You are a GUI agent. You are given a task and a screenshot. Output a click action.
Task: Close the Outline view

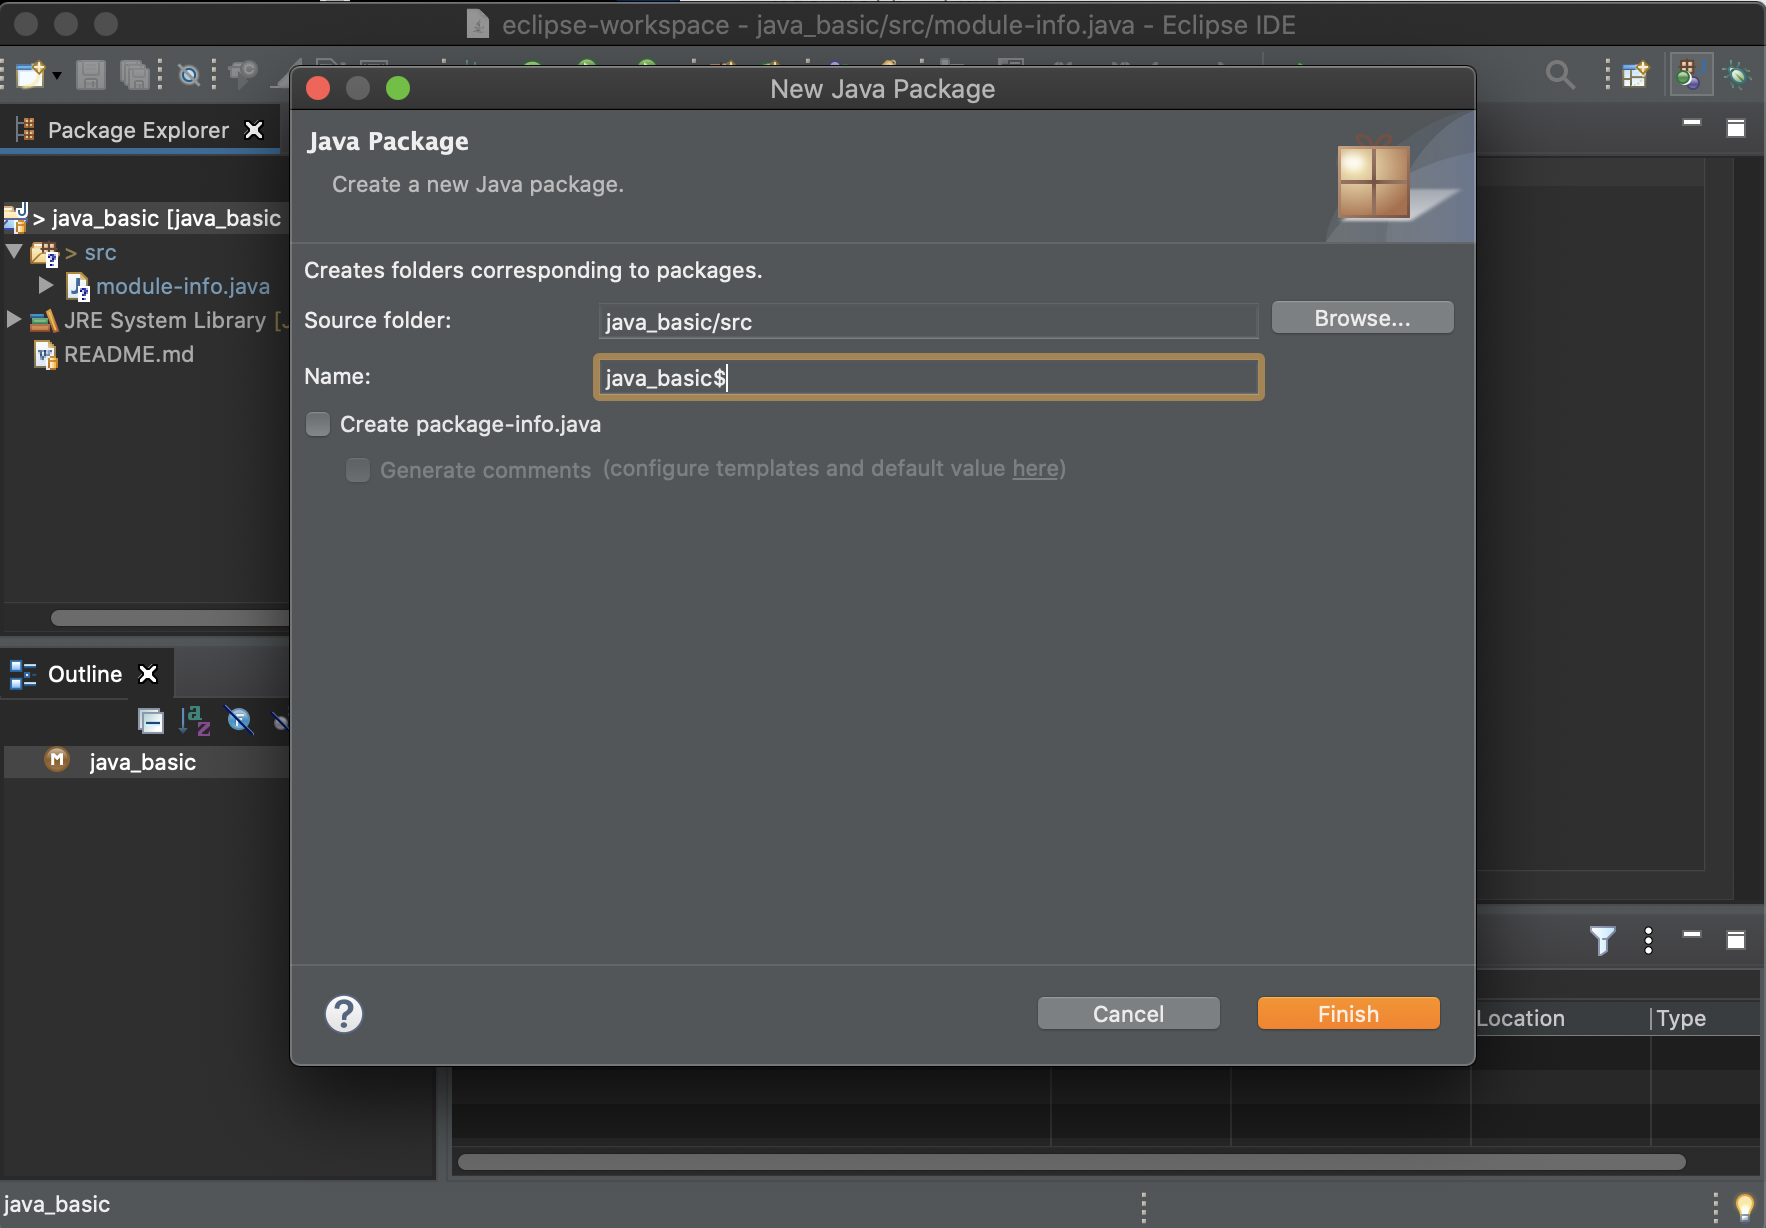click(148, 674)
